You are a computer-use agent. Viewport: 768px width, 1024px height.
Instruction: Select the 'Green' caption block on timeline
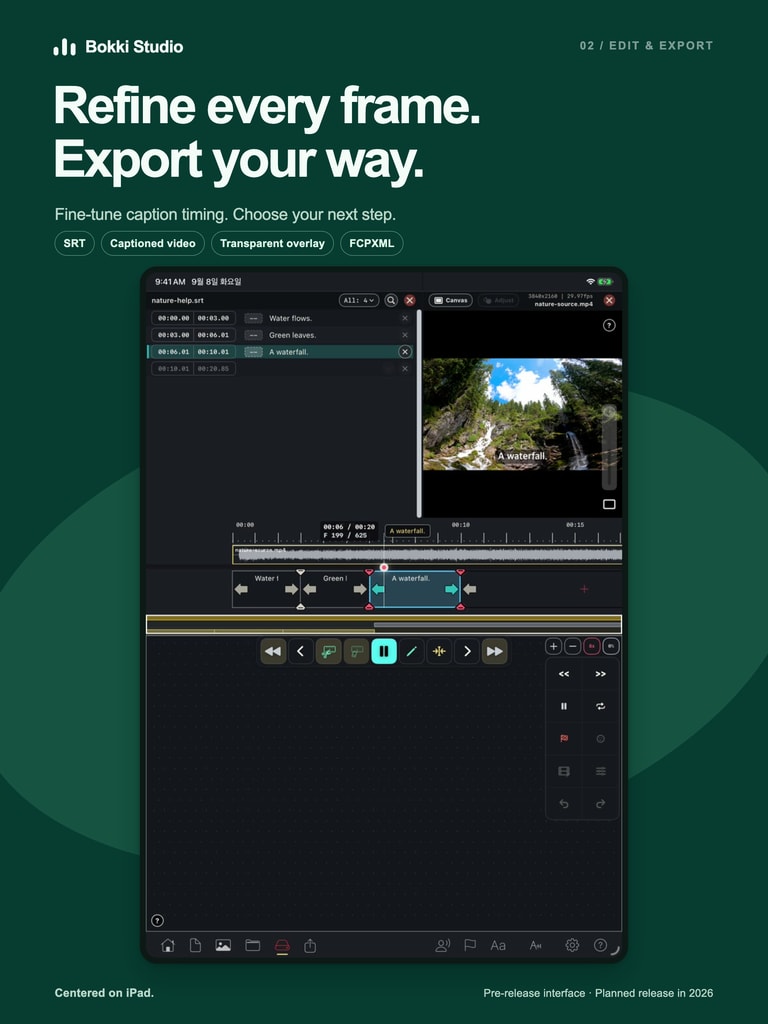tap(335, 589)
